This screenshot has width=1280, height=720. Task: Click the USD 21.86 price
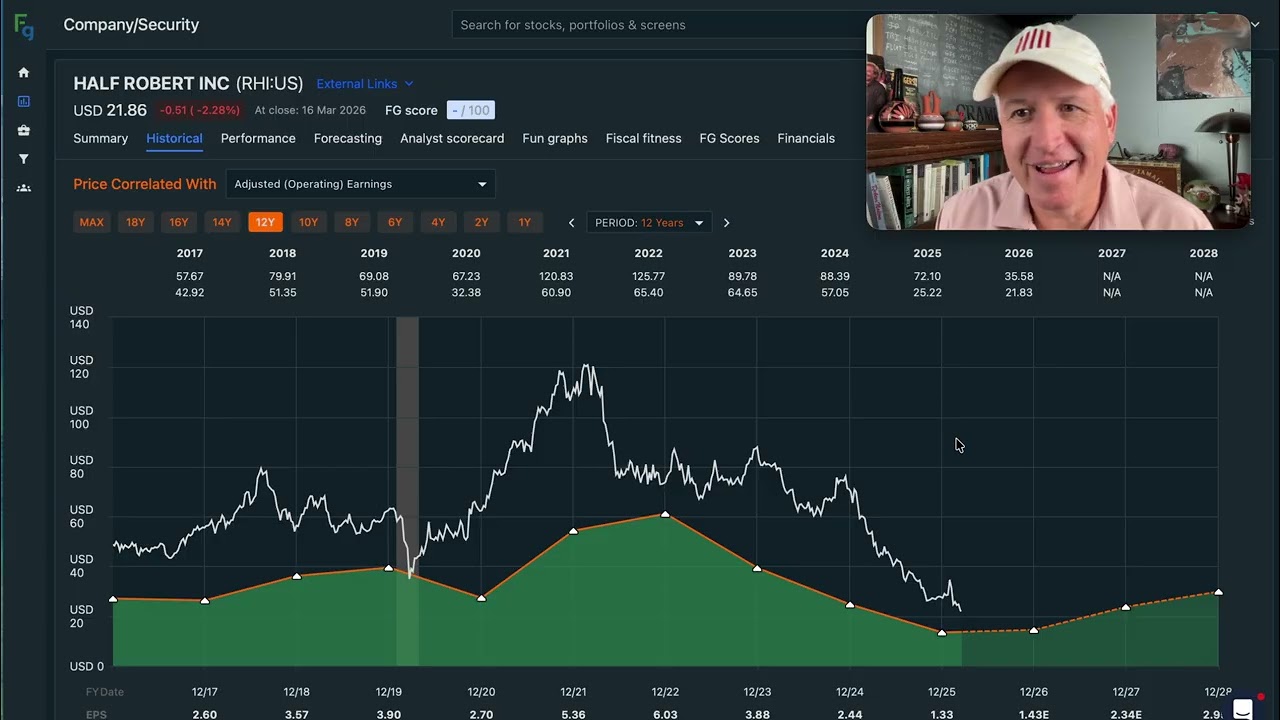110,110
